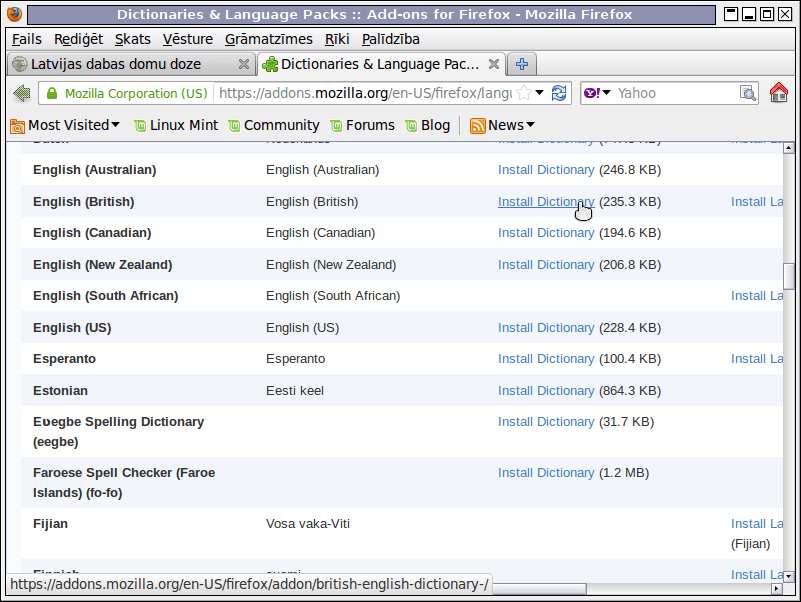Close the Latvijas dabas domu doze tab
This screenshot has height=602, width=801.
point(244,64)
